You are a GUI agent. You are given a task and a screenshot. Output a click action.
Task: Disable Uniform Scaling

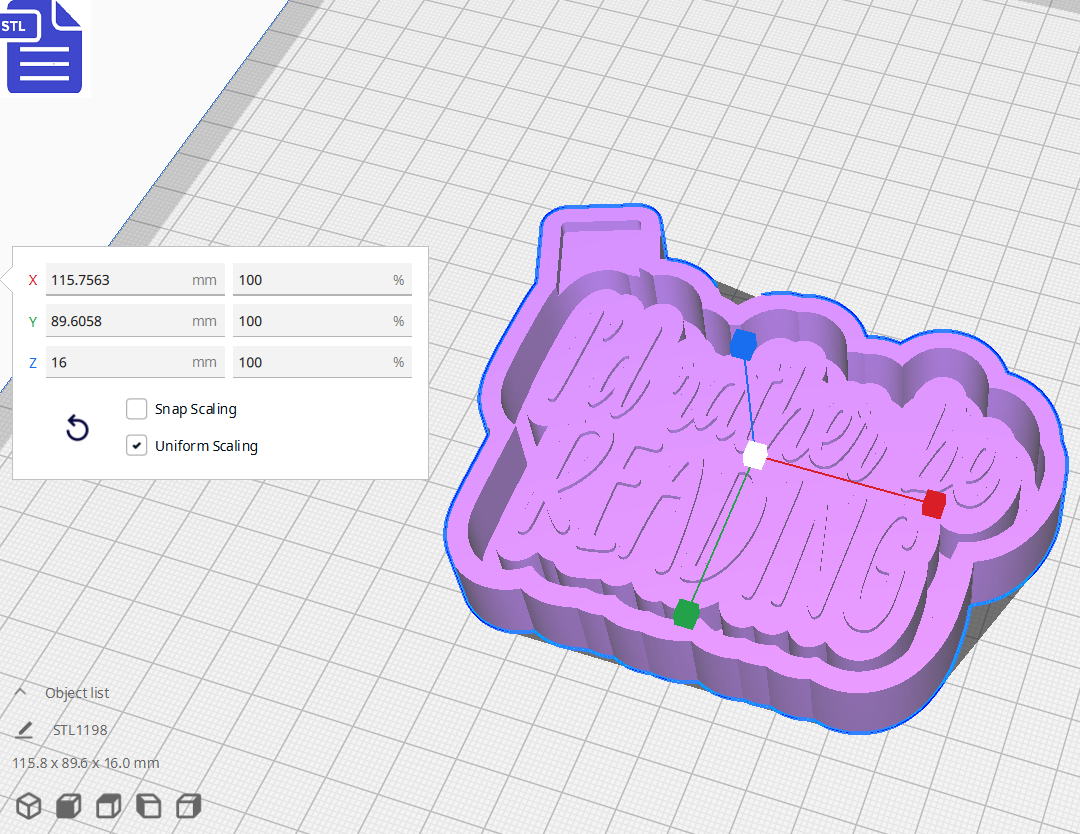136,445
